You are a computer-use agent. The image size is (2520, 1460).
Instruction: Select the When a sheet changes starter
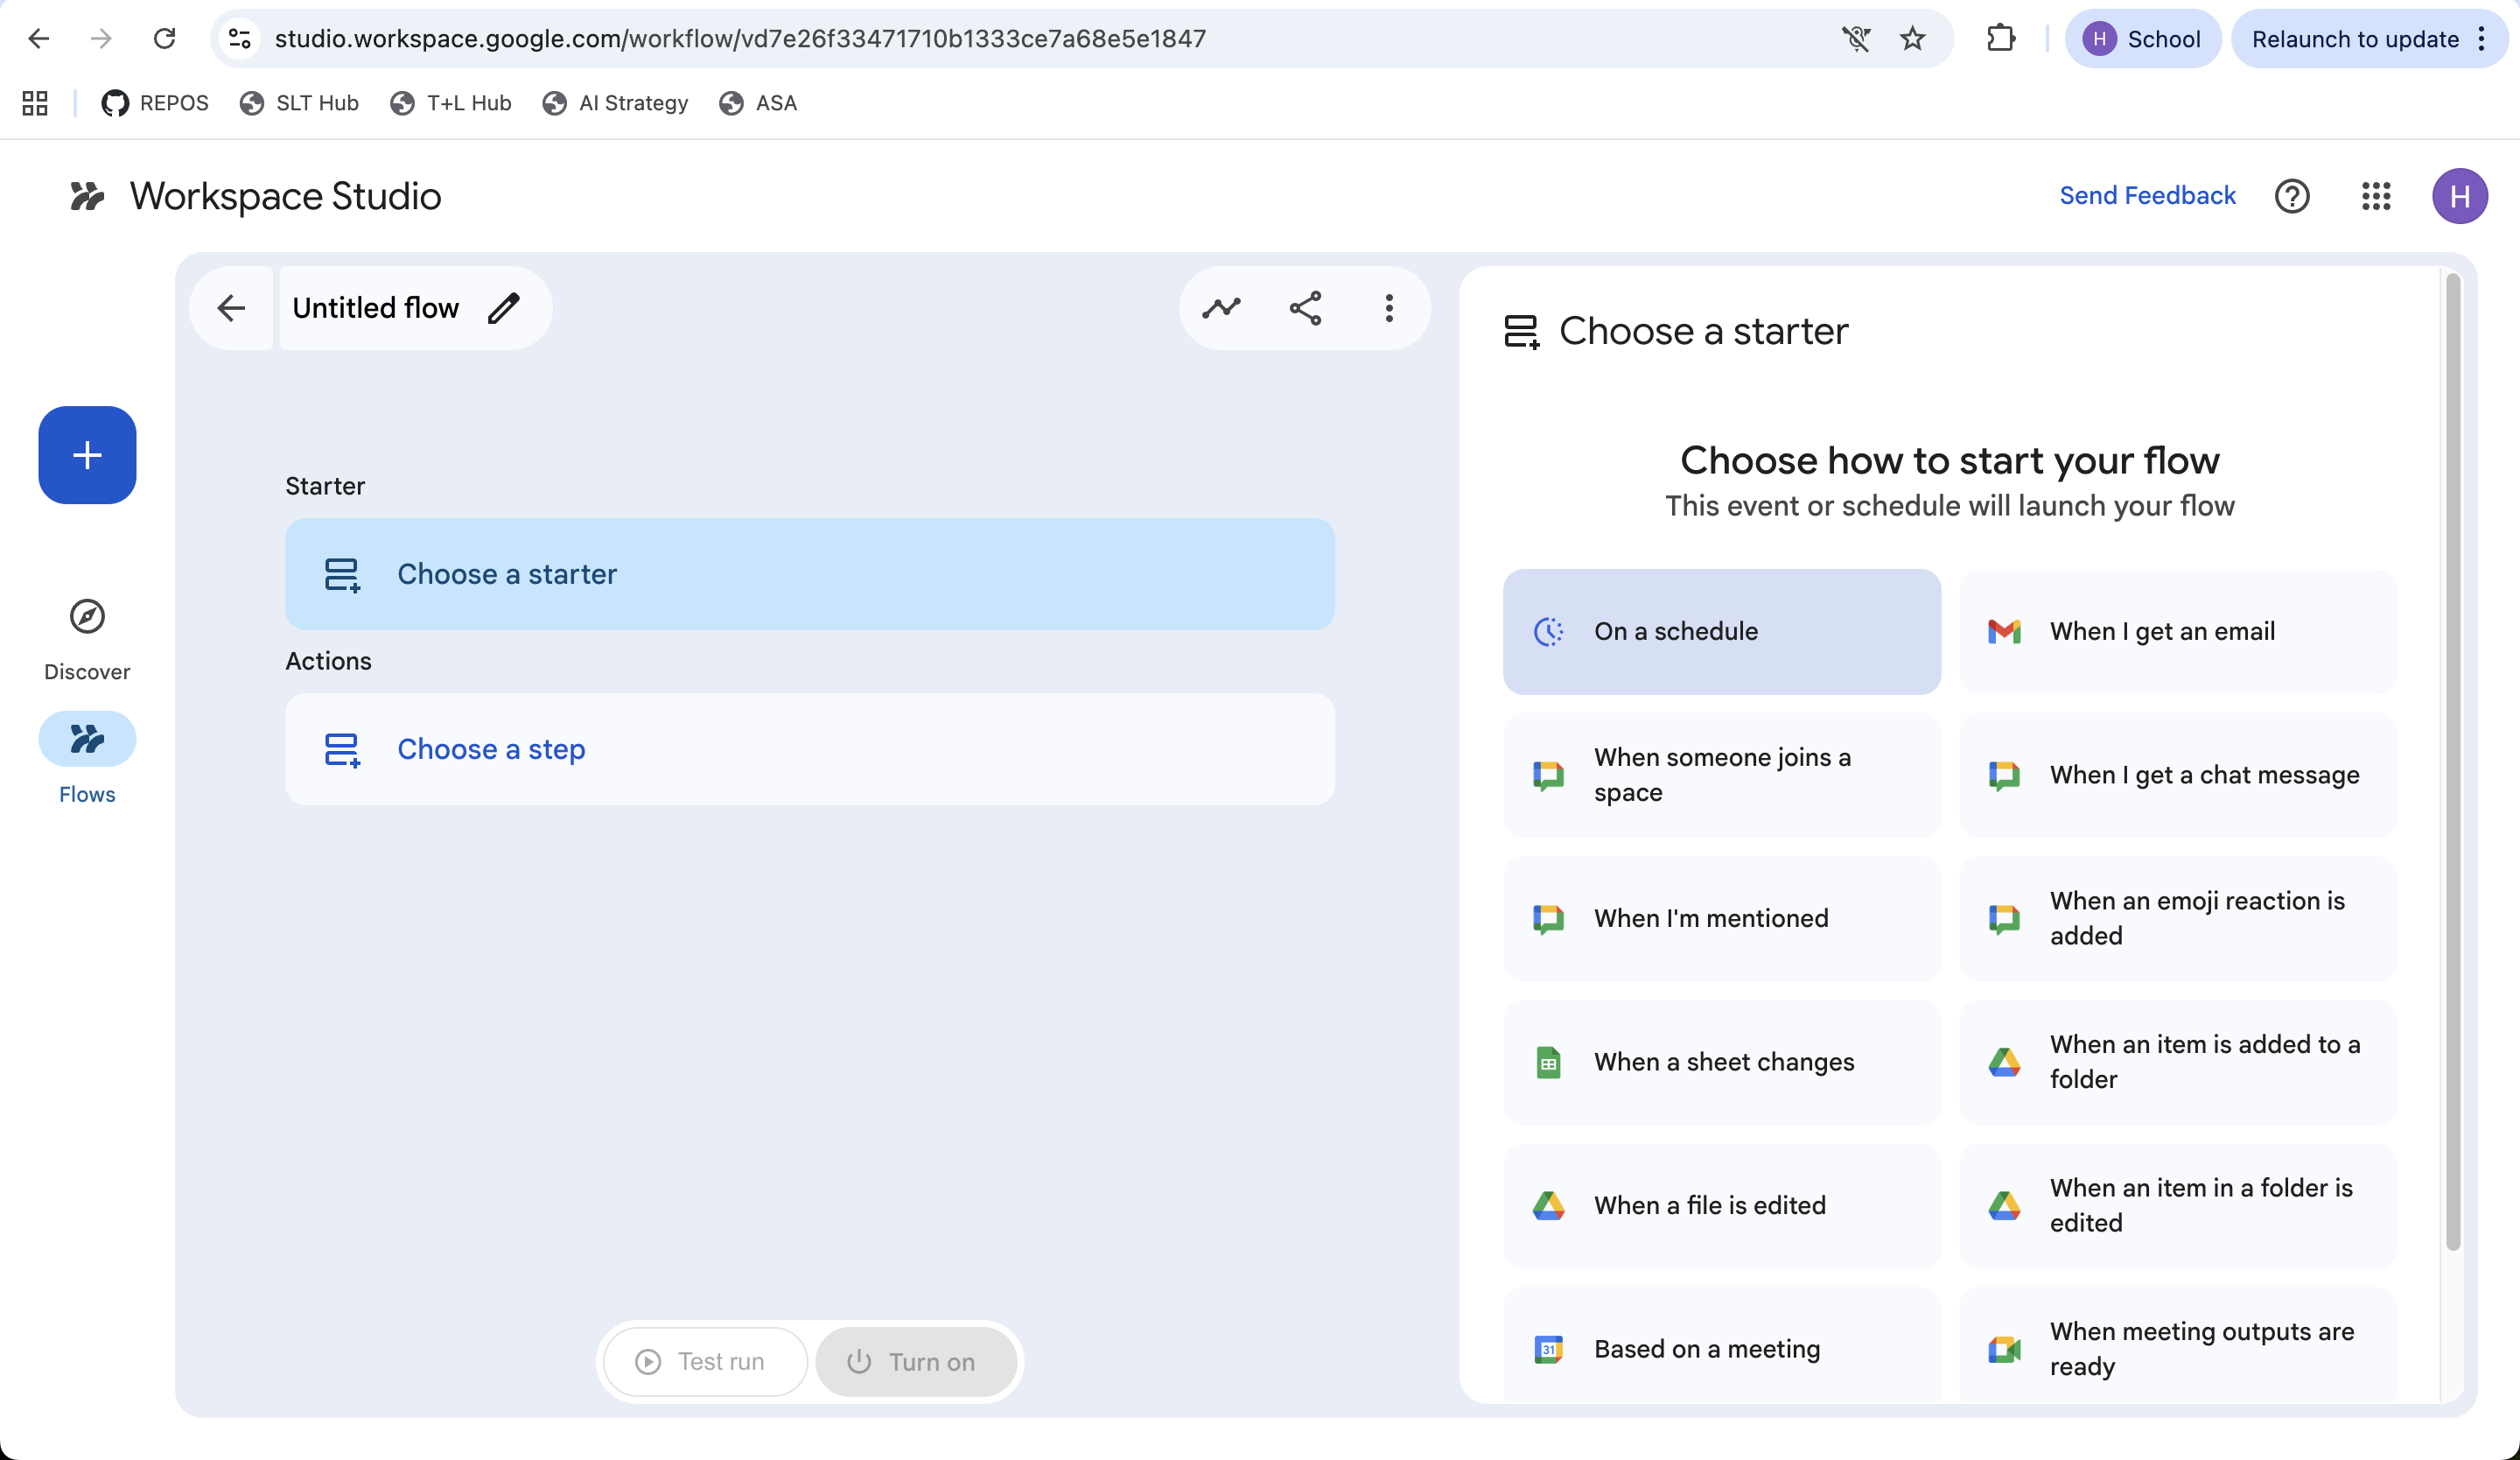point(1722,1062)
